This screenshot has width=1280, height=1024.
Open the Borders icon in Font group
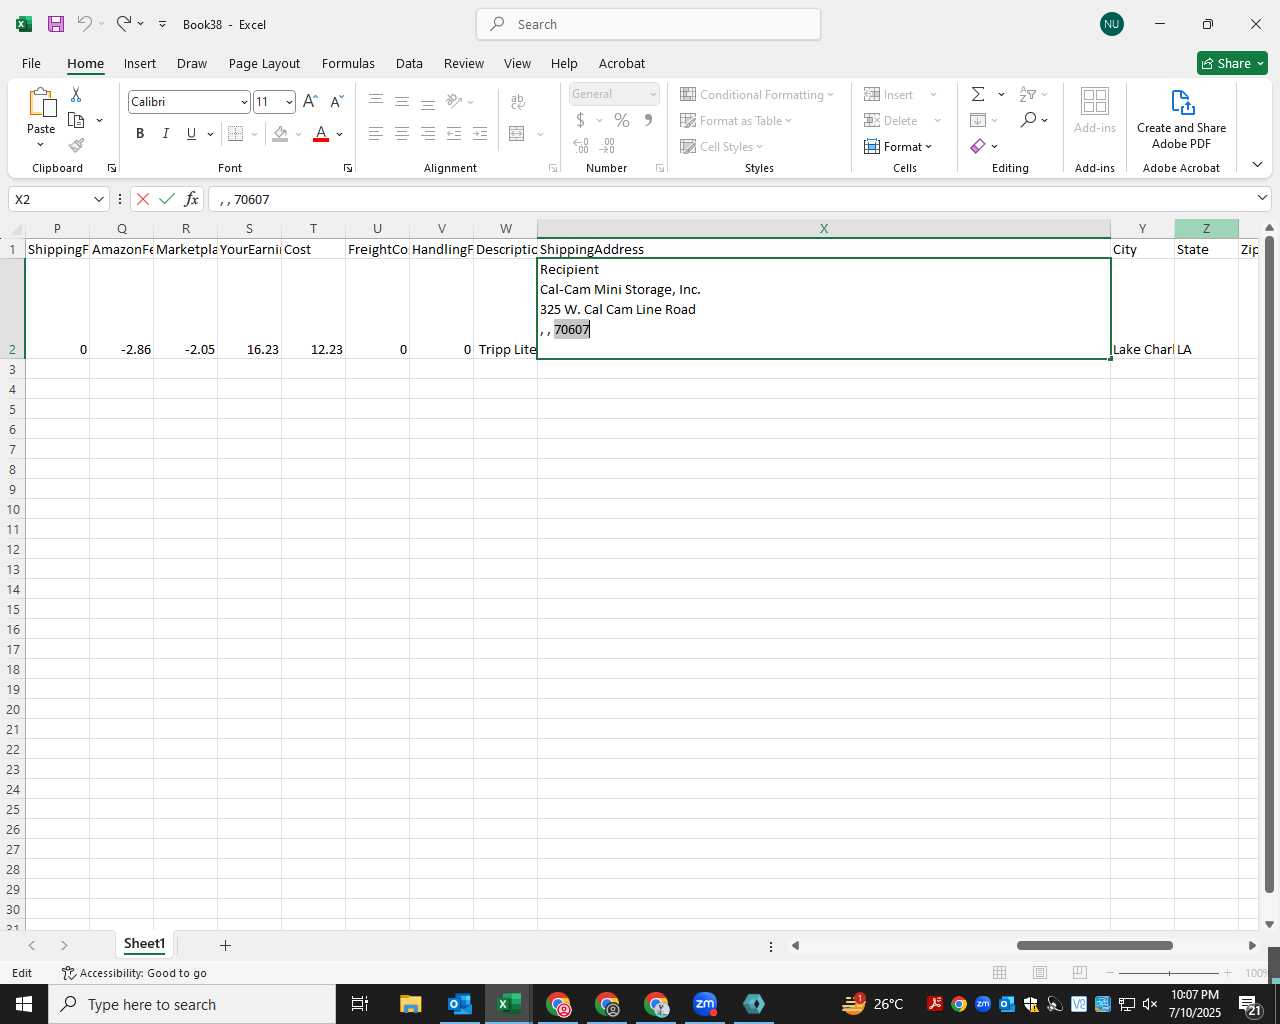click(x=235, y=133)
